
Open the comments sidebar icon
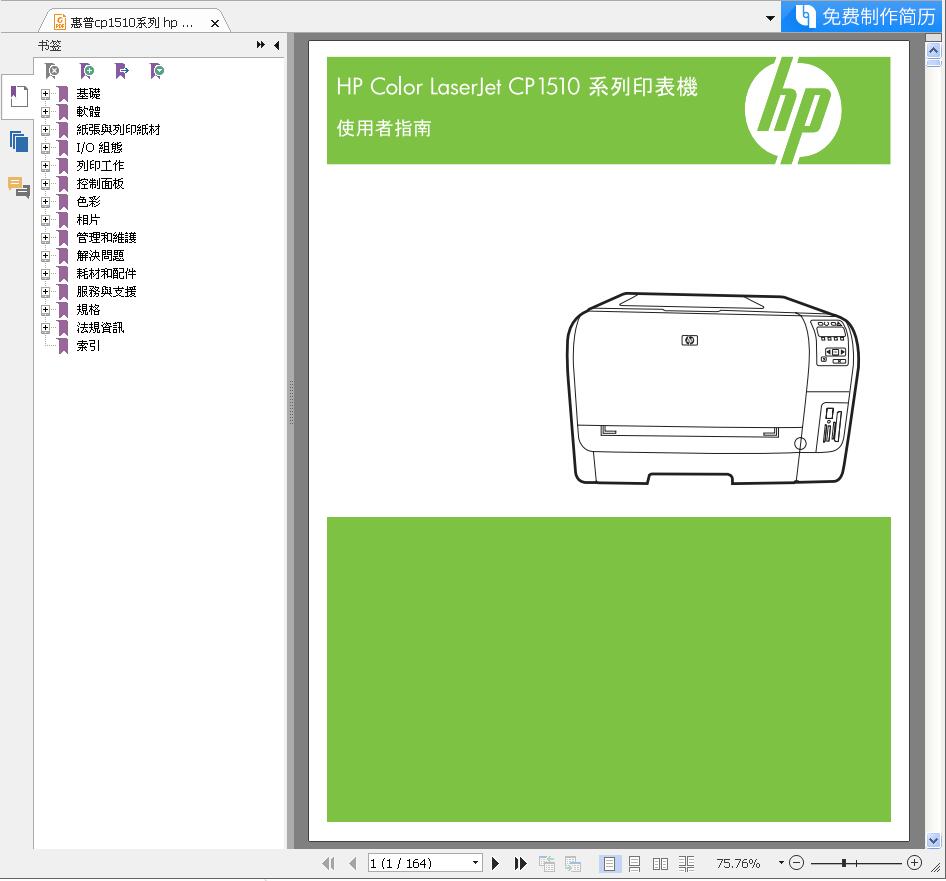click(x=19, y=187)
